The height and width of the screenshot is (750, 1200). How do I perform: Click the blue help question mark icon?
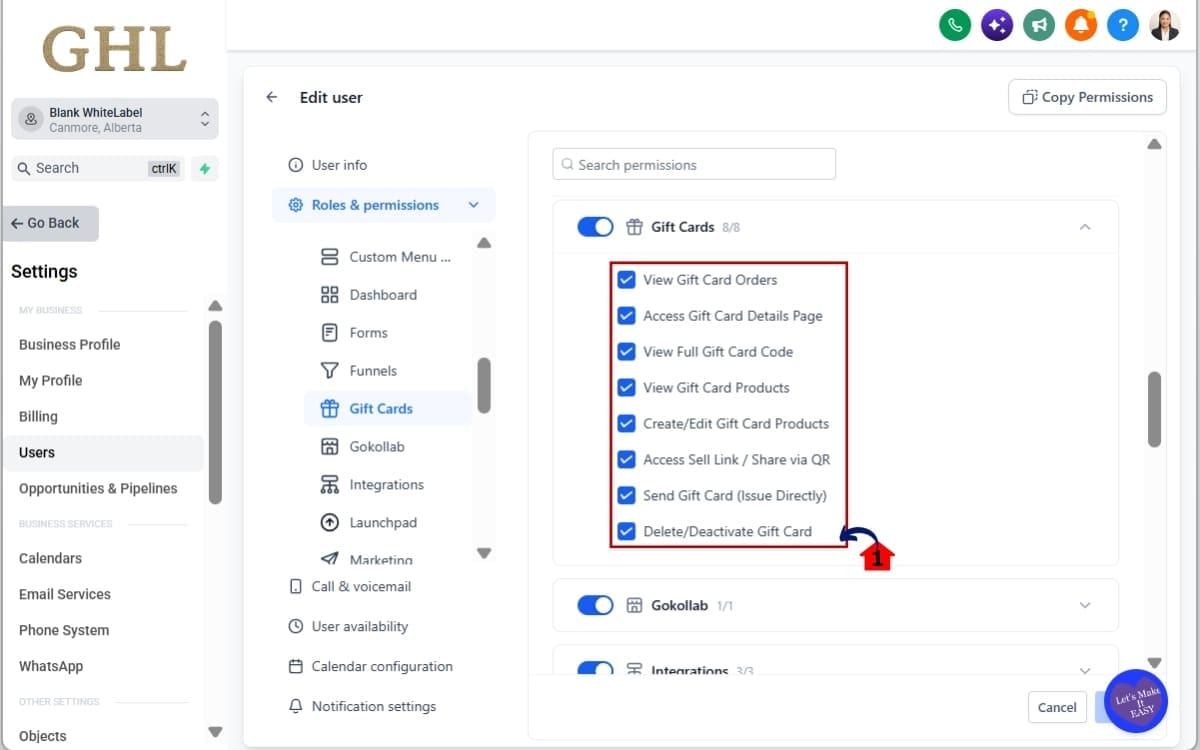pyautogui.click(x=1123, y=25)
